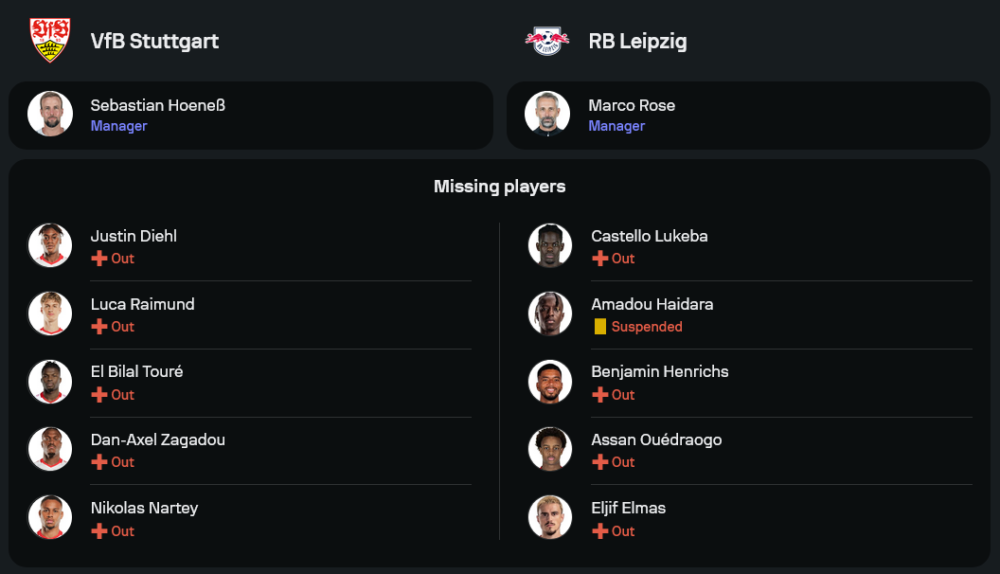The height and width of the screenshot is (574, 1000).
Task: Click the Missing players section heading
Action: pos(500,186)
